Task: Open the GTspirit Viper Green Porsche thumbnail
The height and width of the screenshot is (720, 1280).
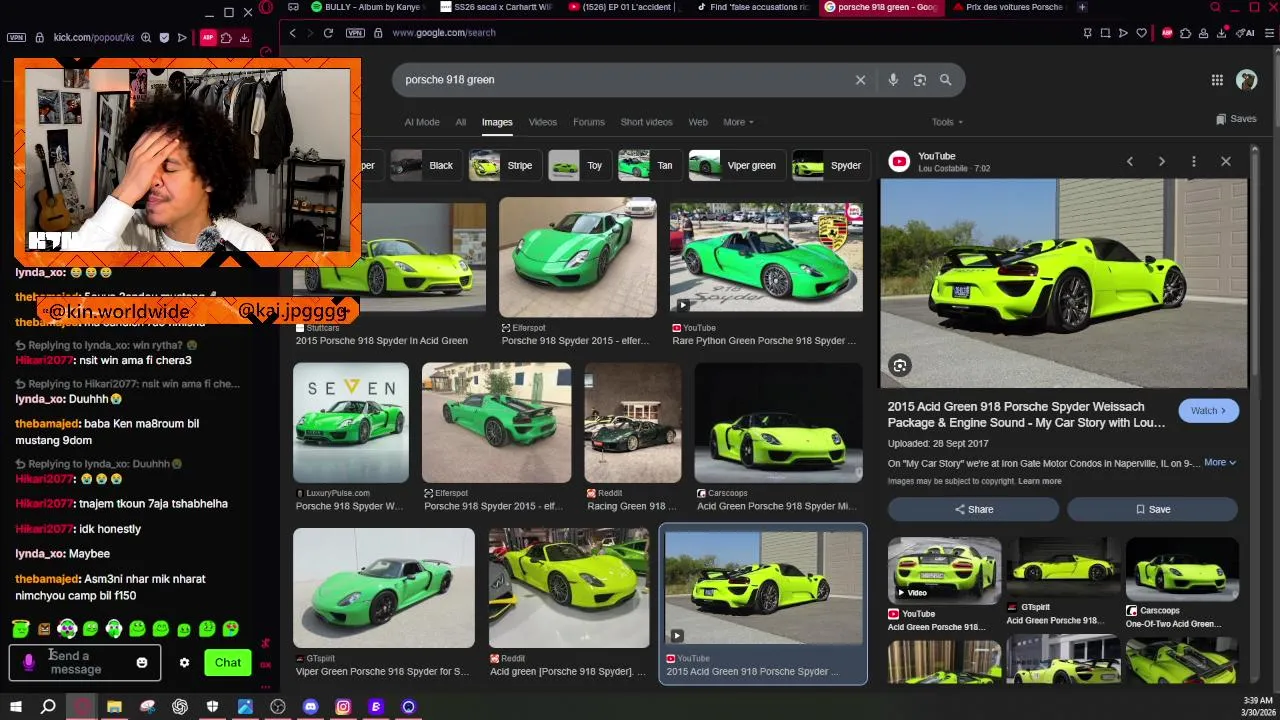Action: 384,588
